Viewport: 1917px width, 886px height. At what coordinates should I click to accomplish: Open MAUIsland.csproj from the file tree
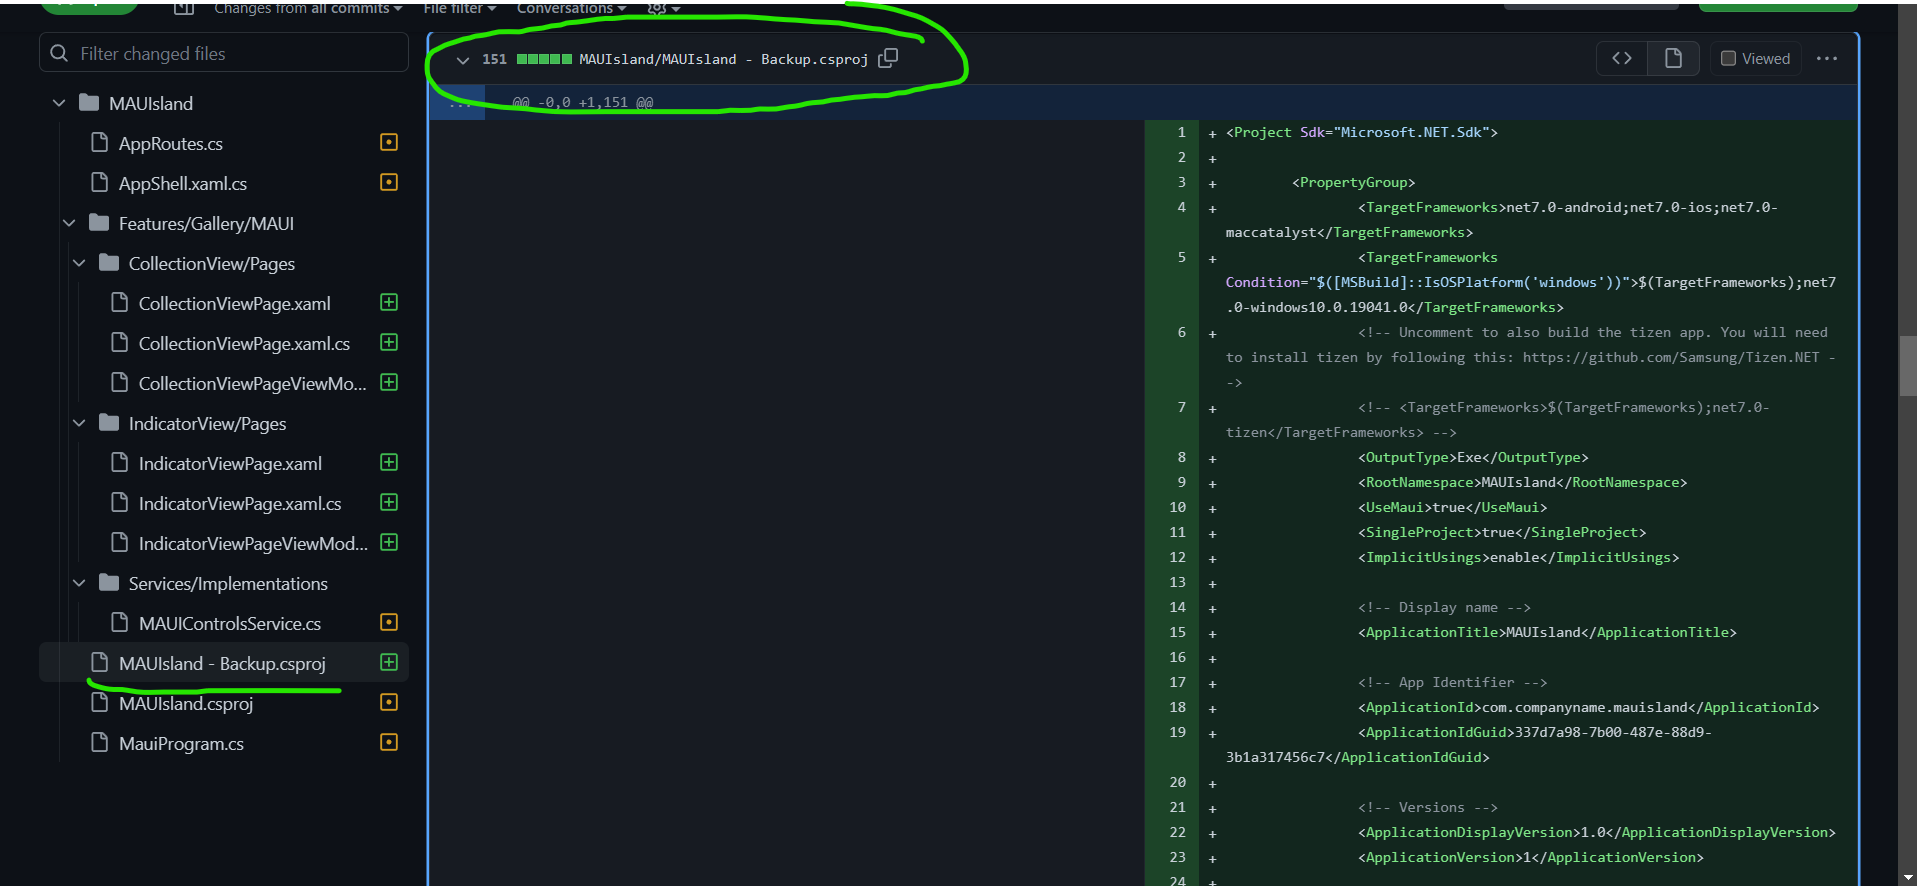(186, 703)
